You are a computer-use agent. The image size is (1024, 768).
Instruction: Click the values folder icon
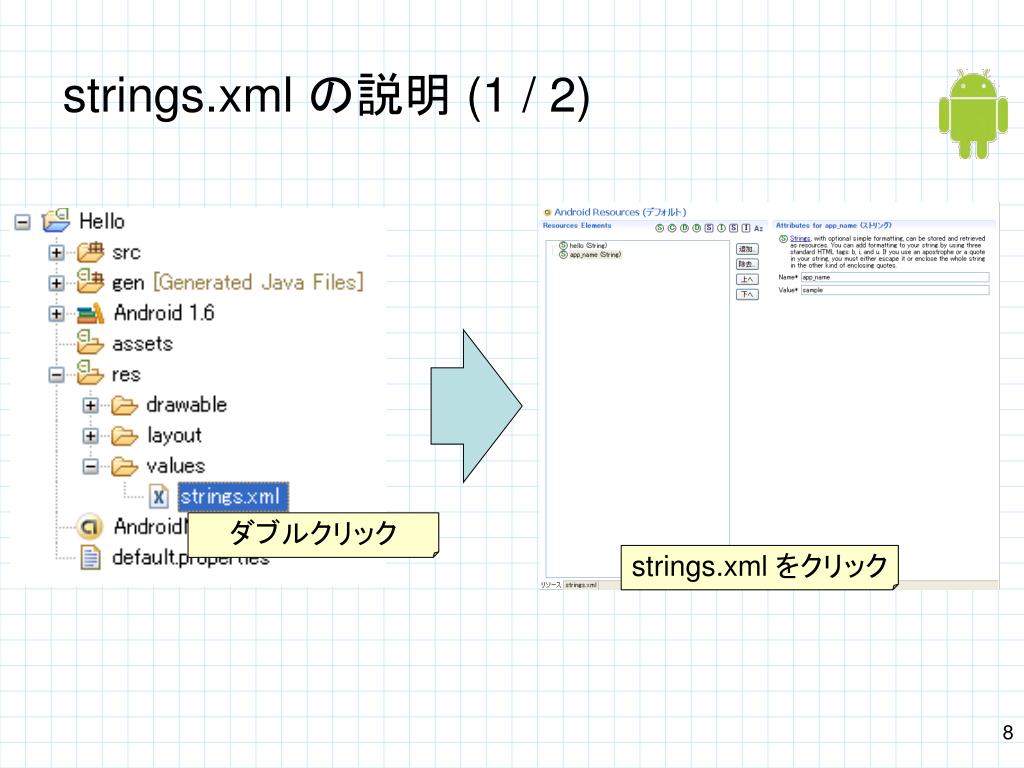click(x=124, y=466)
